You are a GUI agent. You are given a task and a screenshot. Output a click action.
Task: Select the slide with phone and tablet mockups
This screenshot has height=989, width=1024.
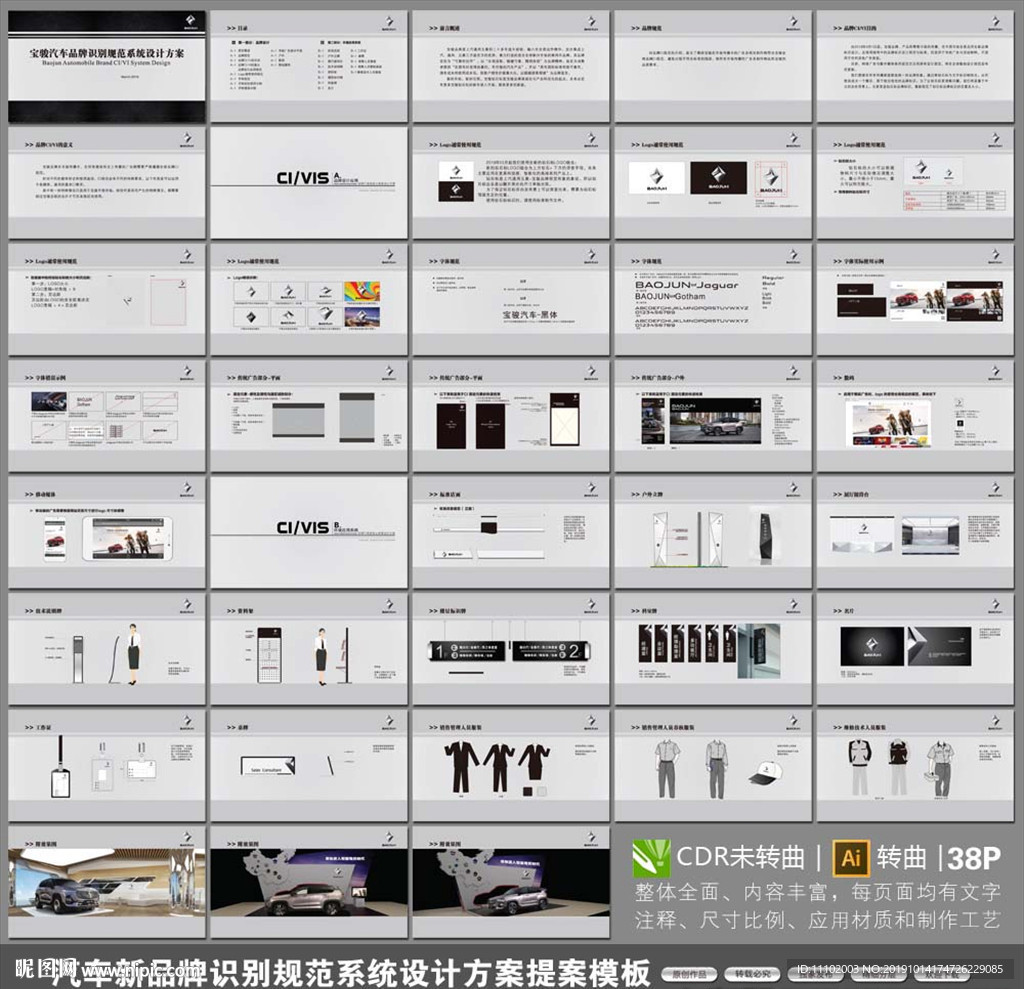[x=106, y=532]
